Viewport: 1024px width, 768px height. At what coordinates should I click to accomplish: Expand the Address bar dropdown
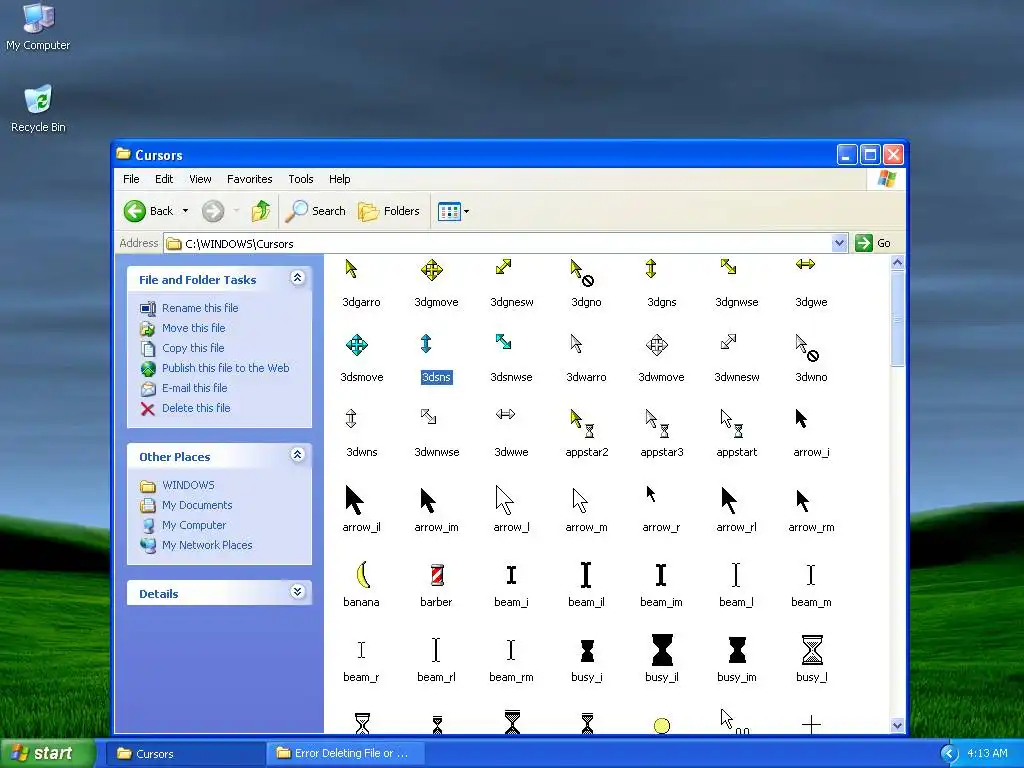point(840,243)
